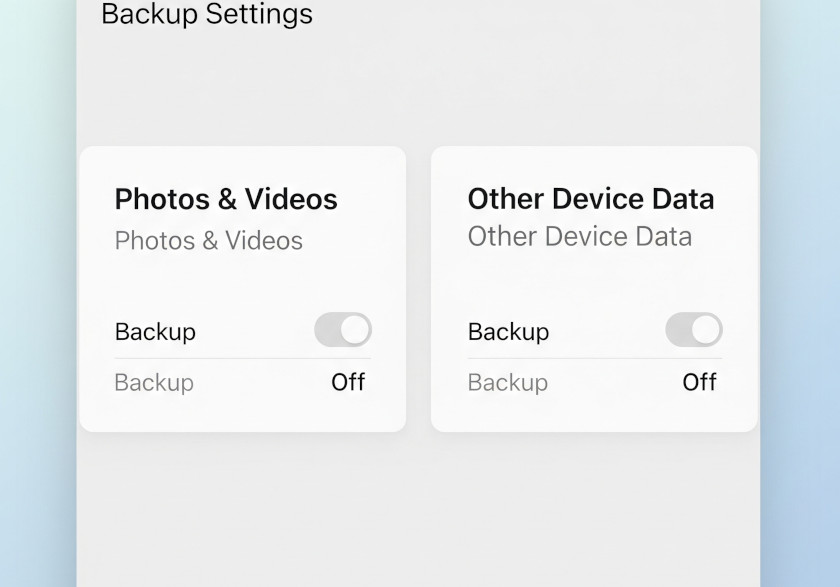This screenshot has width=840, height=587.
Task: Select the bold Photos & Videos title
Action: 226,199
